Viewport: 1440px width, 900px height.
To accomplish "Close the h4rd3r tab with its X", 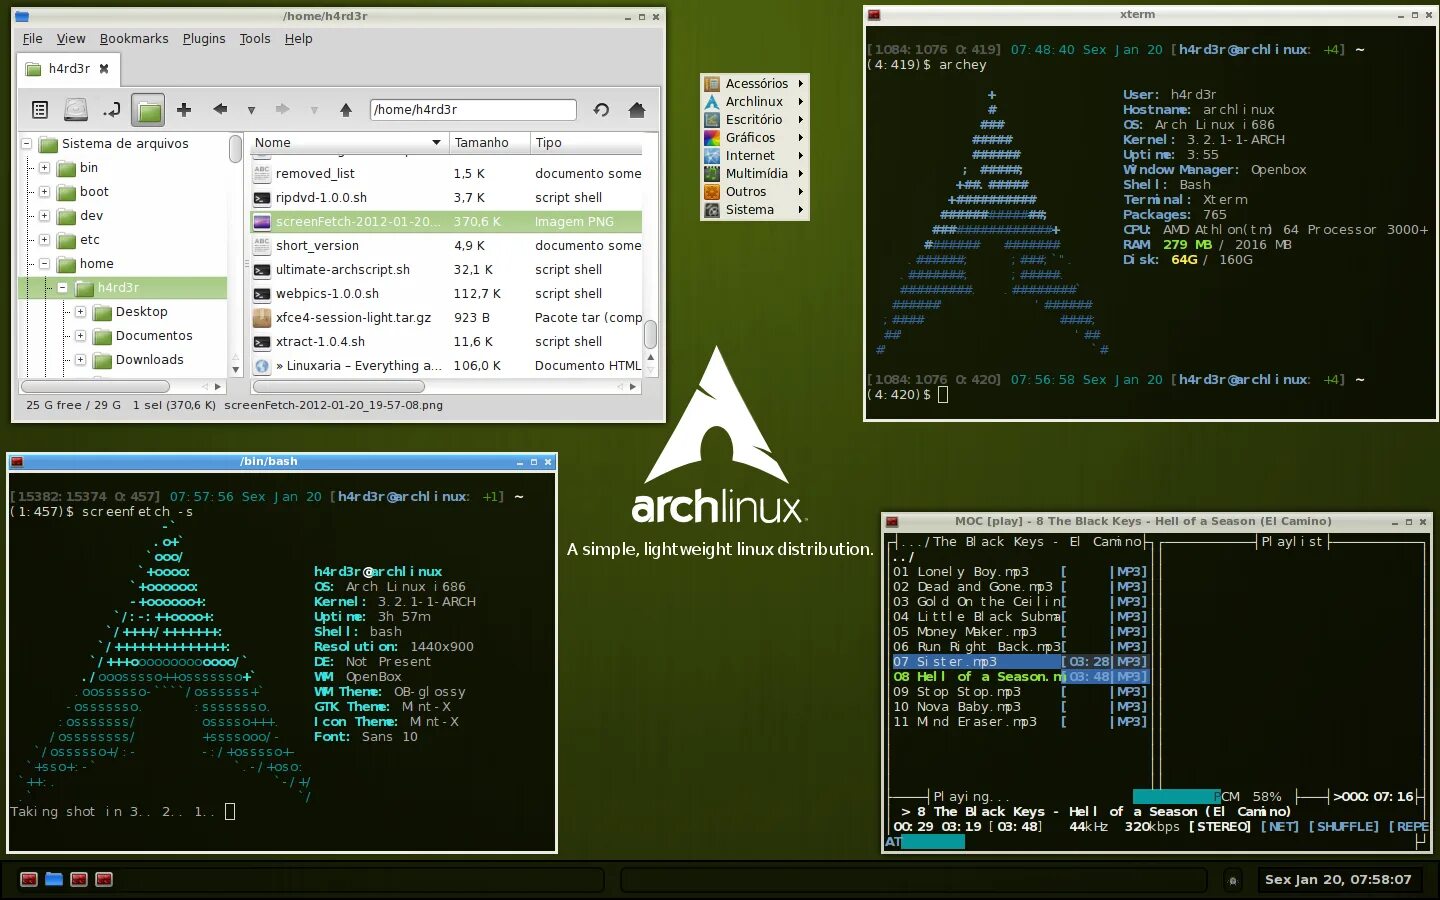I will click(x=103, y=69).
